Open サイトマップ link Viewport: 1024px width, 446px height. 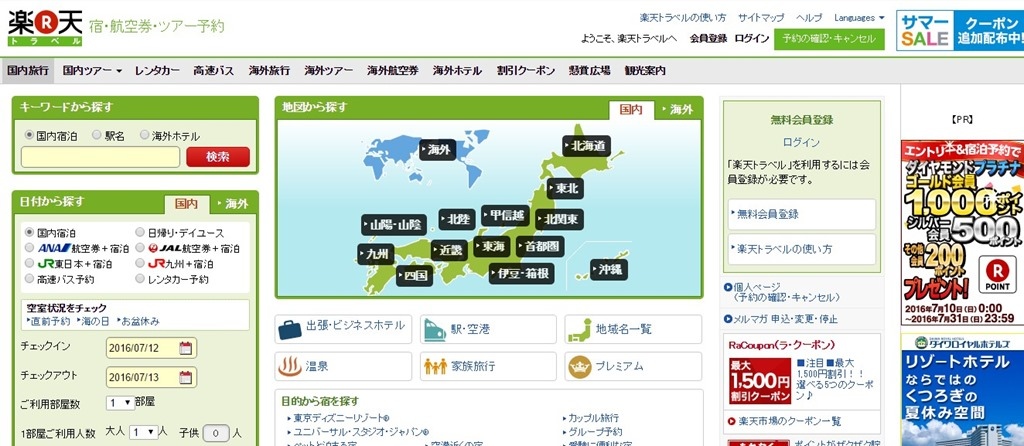pyautogui.click(x=761, y=18)
